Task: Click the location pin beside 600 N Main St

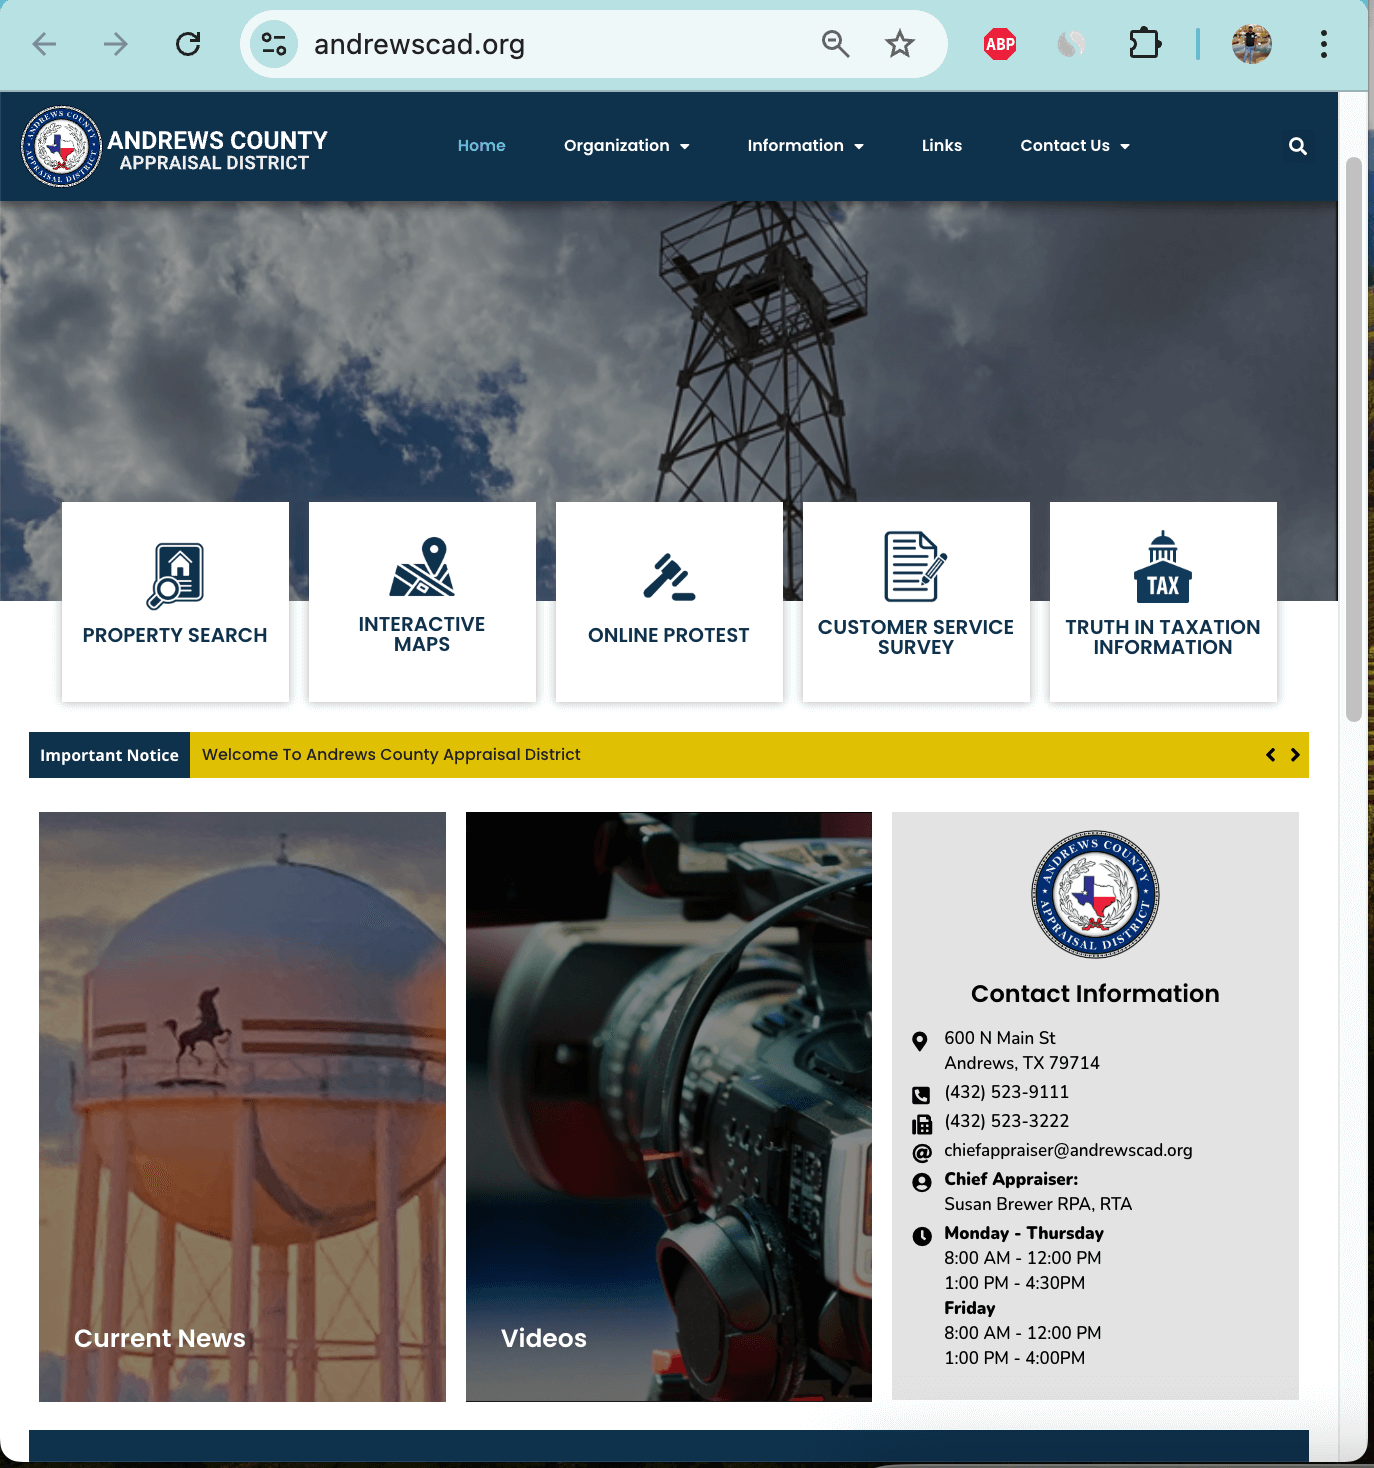Action: (920, 1041)
